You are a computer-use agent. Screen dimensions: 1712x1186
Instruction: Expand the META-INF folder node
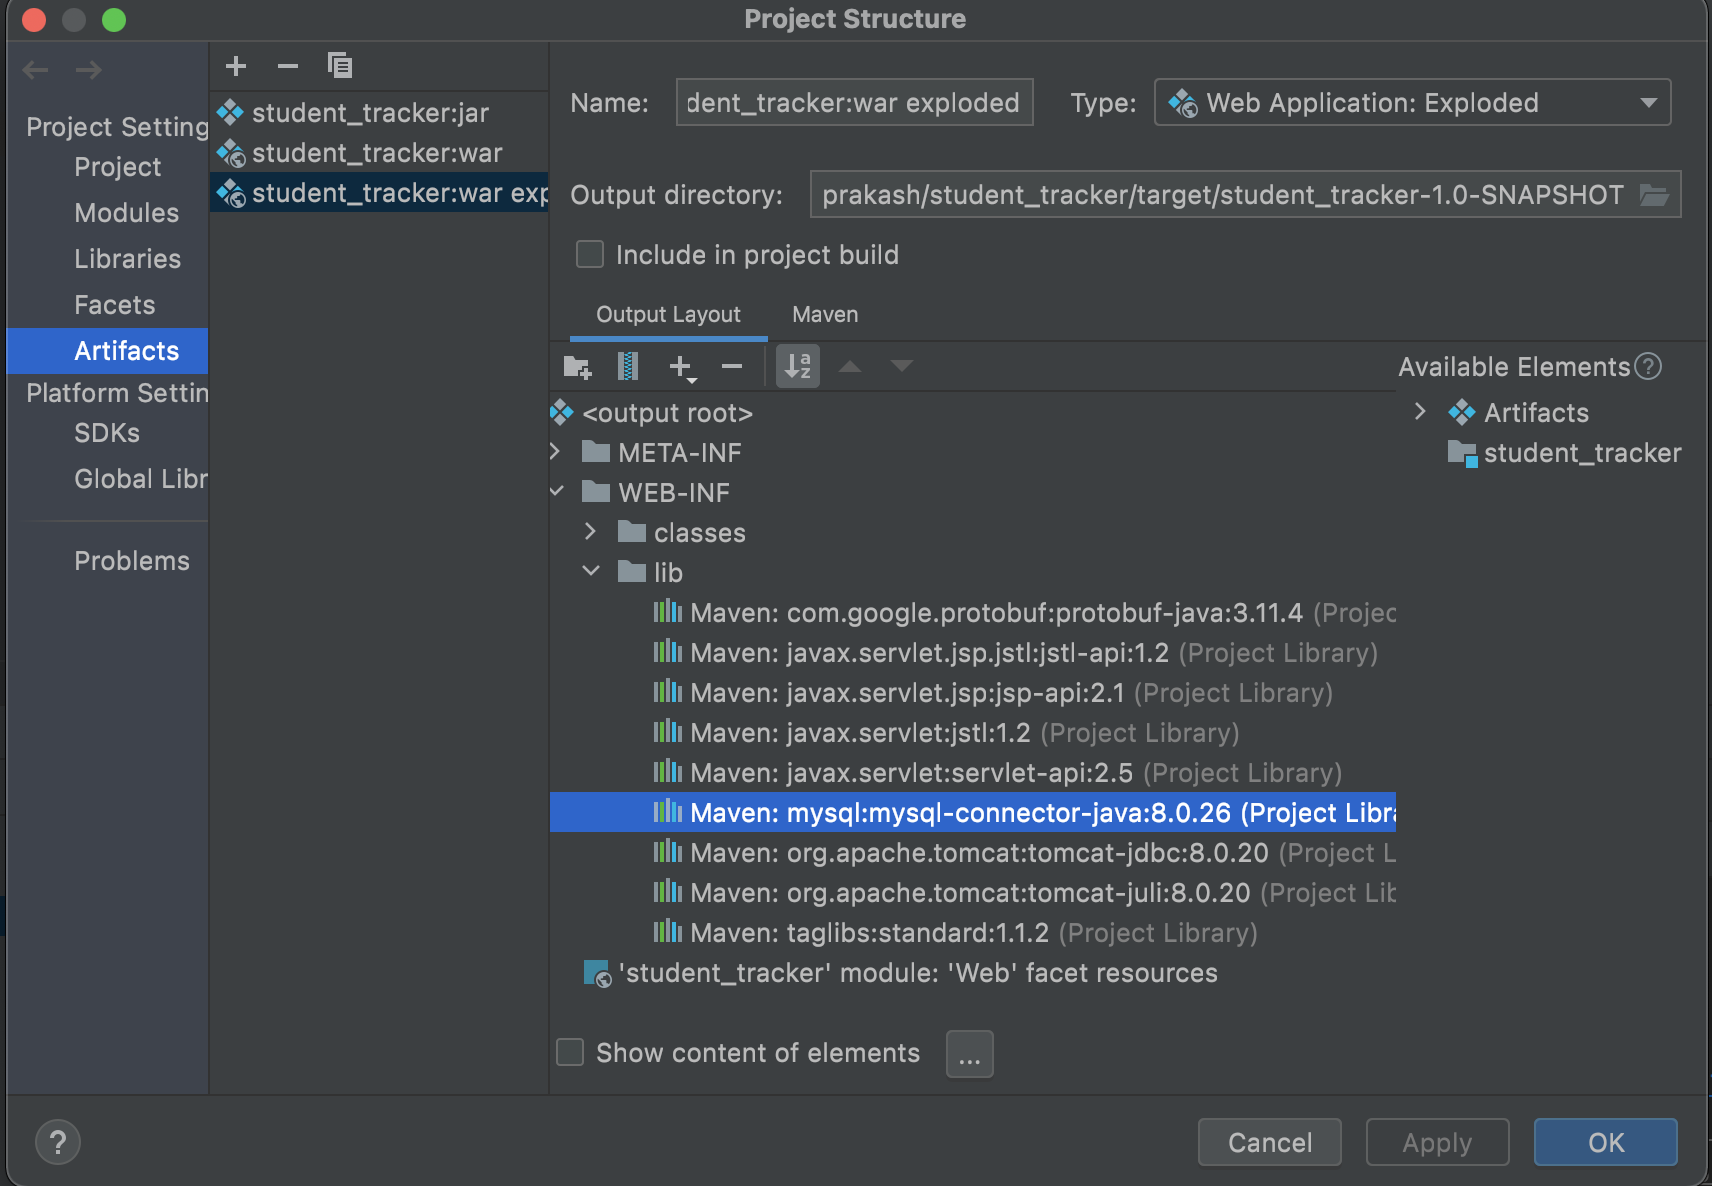coord(556,453)
